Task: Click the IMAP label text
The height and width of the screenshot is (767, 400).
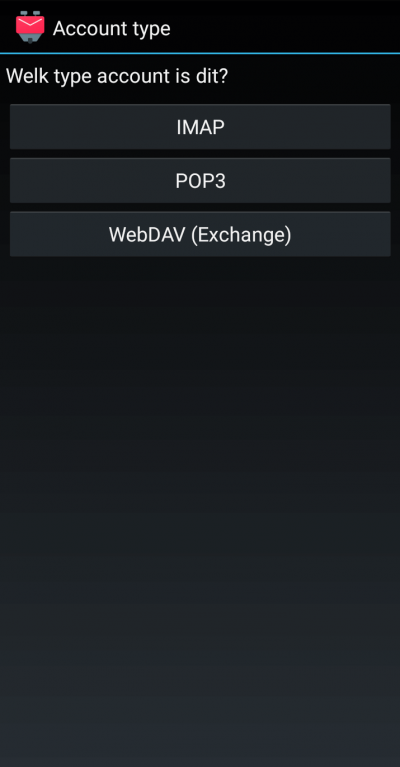Action: point(200,127)
